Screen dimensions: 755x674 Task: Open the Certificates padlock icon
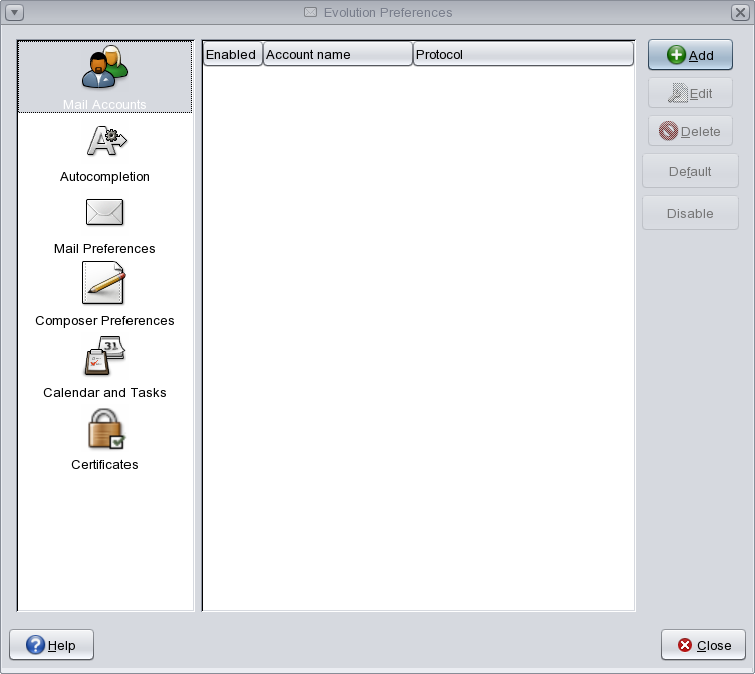pyautogui.click(x=106, y=428)
